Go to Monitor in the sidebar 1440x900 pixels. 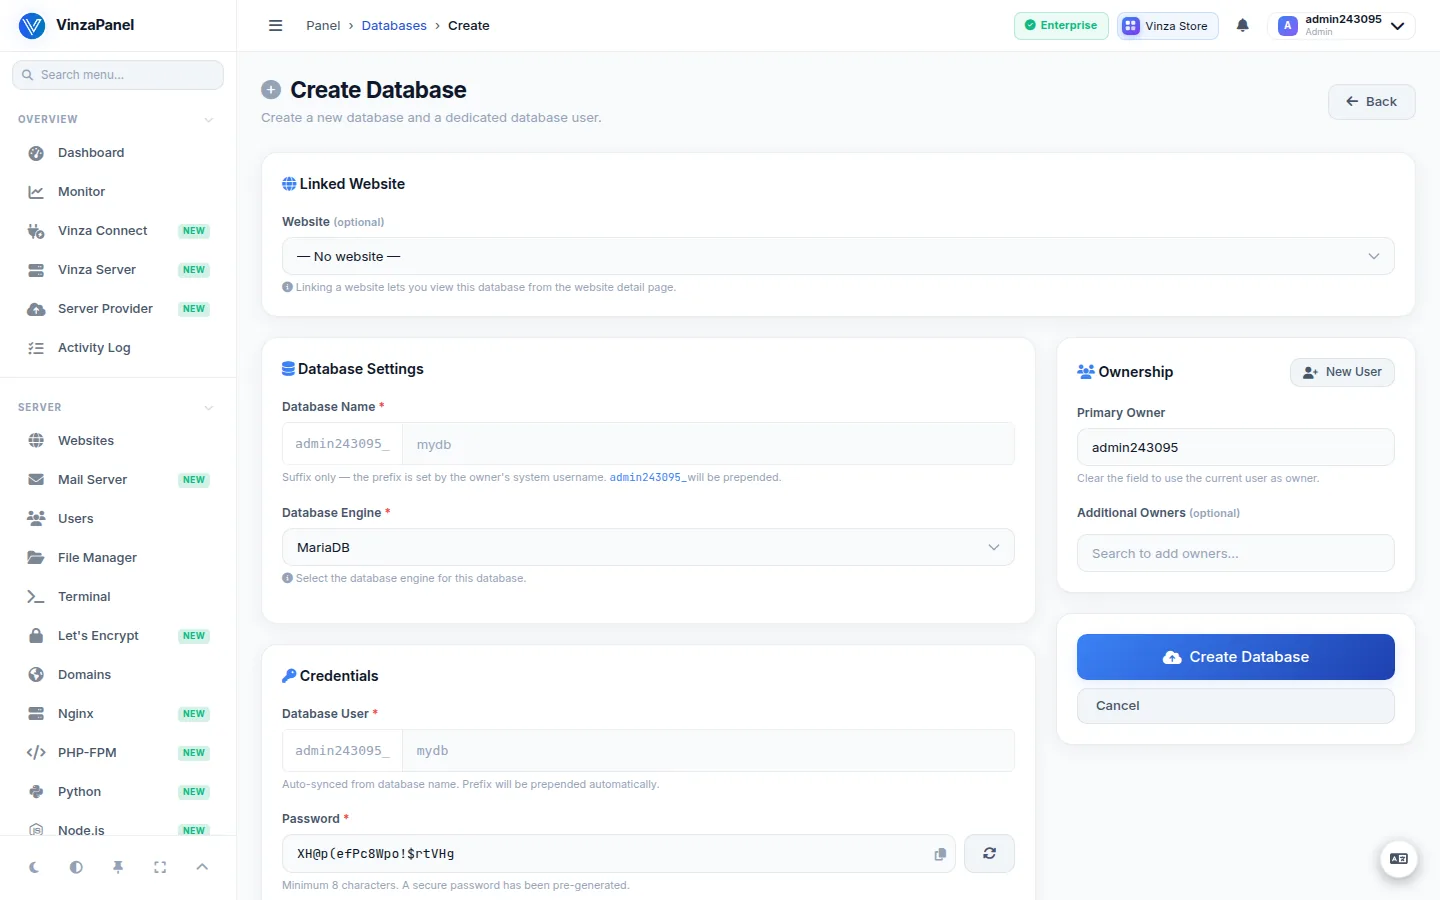click(x=118, y=192)
